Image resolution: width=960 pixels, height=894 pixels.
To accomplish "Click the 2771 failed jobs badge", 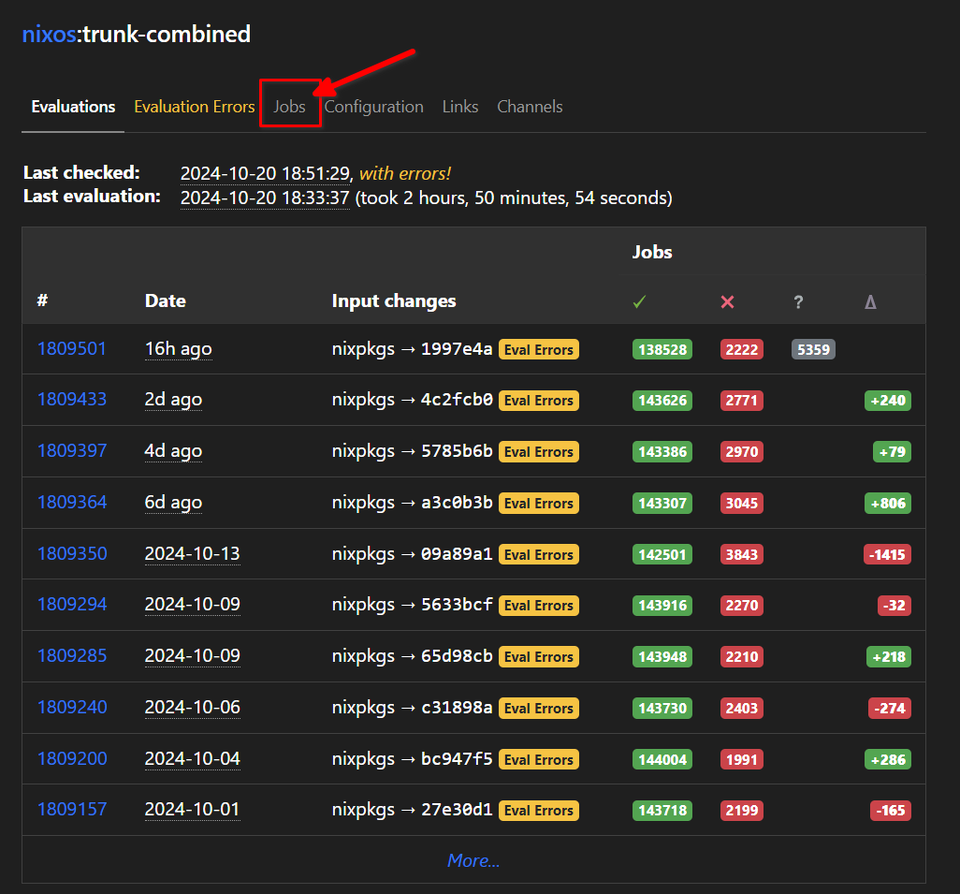I will click(741, 400).
